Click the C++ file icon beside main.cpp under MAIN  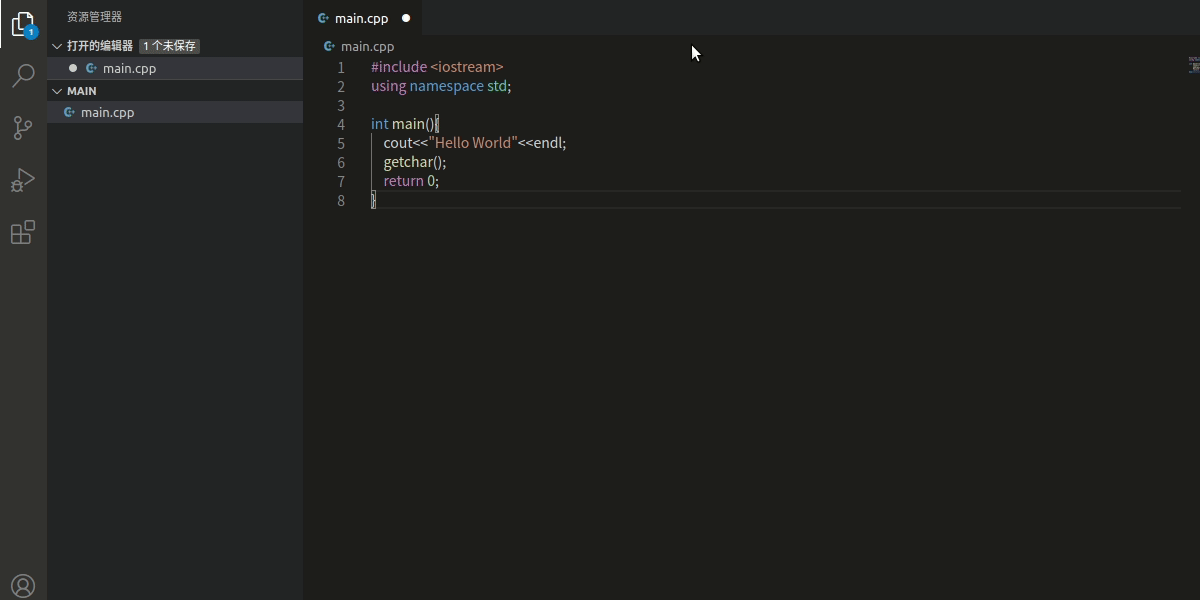click(68, 112)
